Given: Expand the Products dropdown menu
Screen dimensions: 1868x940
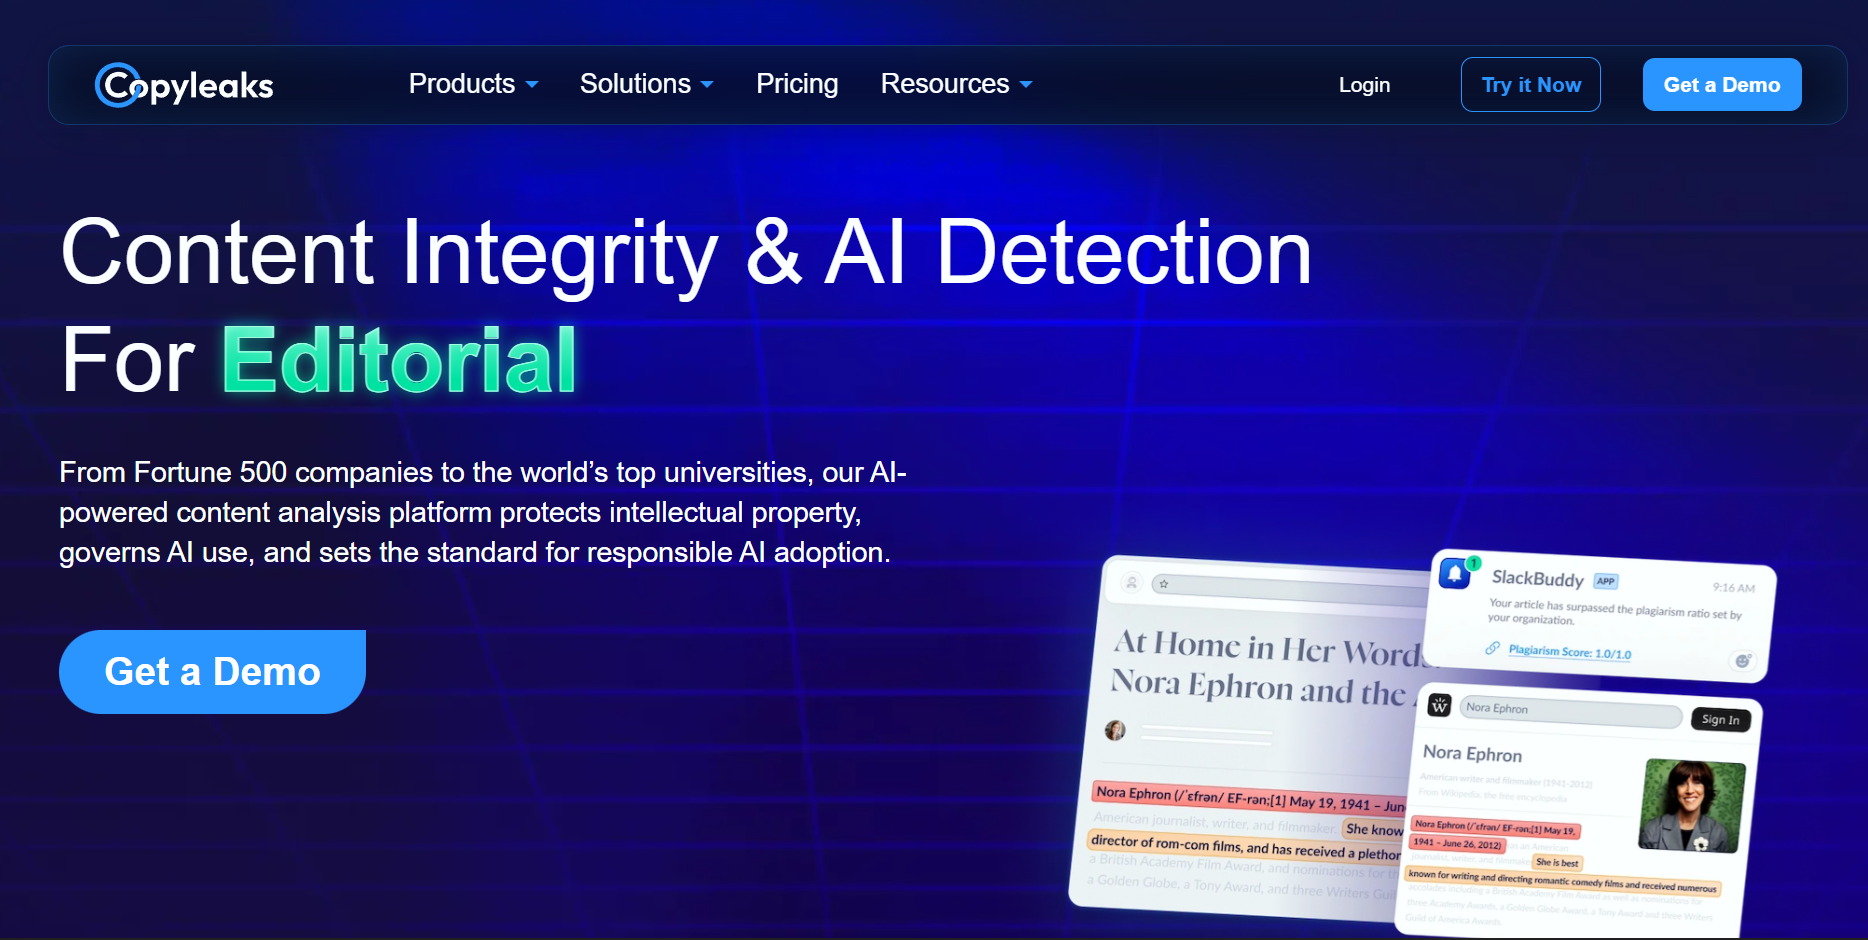Looking at the screenshot, I should coord(473,85).
